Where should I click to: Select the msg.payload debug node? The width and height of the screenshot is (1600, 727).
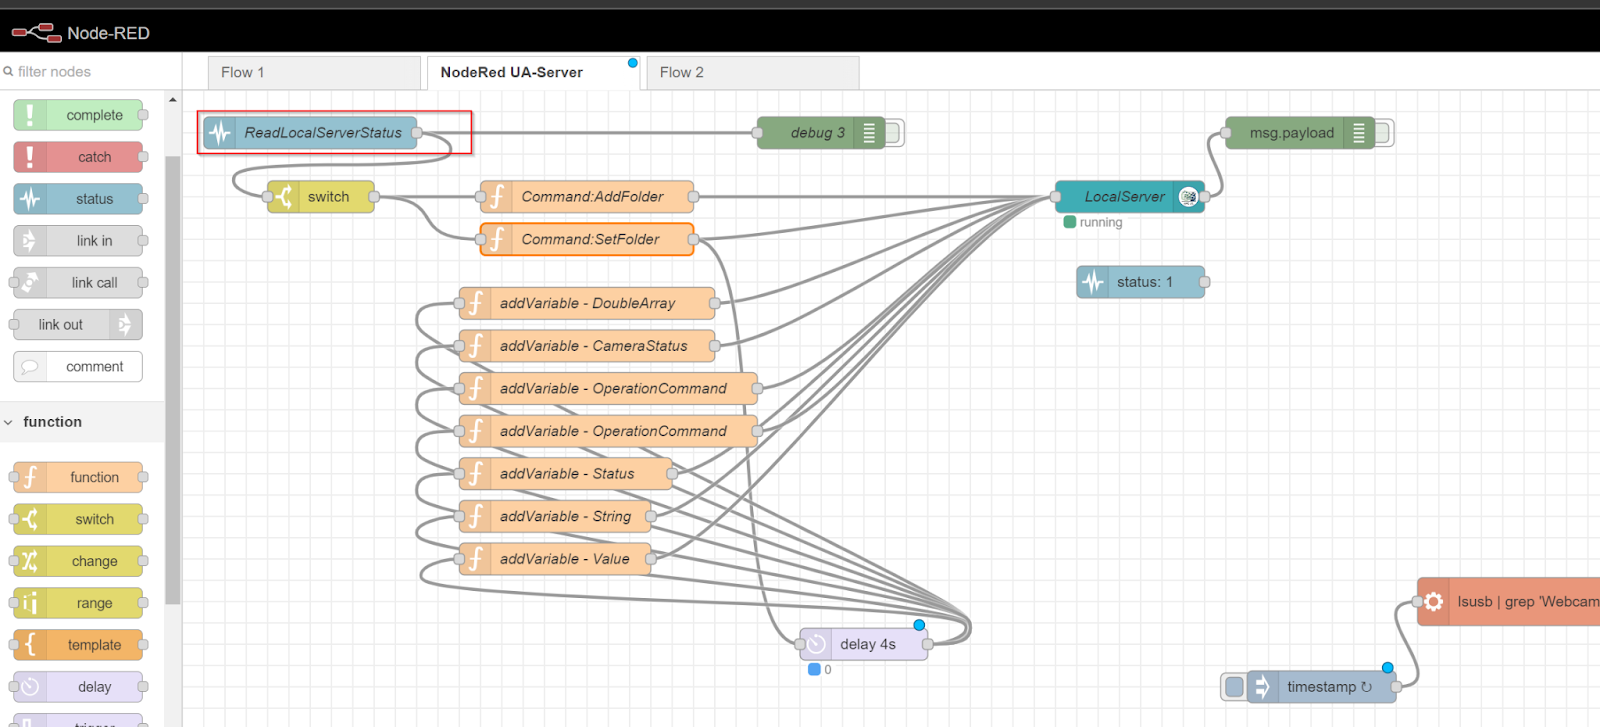tap(1299, 133)
